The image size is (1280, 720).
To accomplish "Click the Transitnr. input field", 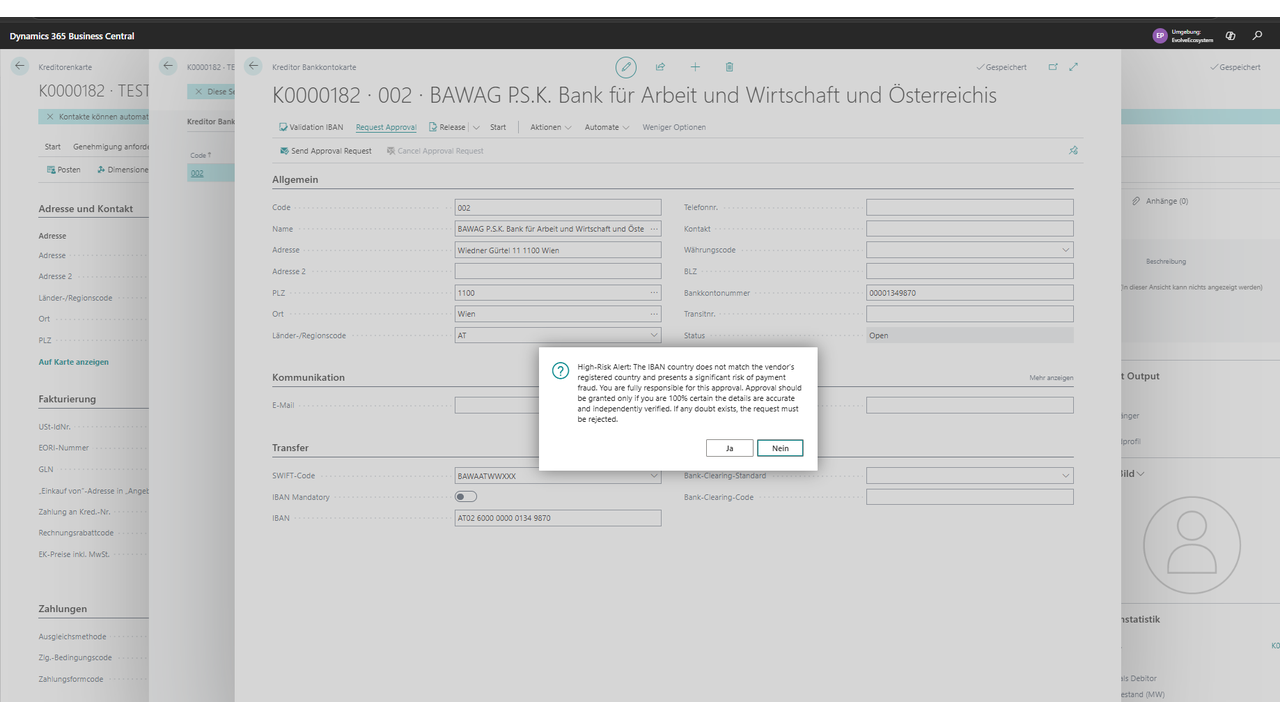I will pyautogui.click(x=970, y=314).
